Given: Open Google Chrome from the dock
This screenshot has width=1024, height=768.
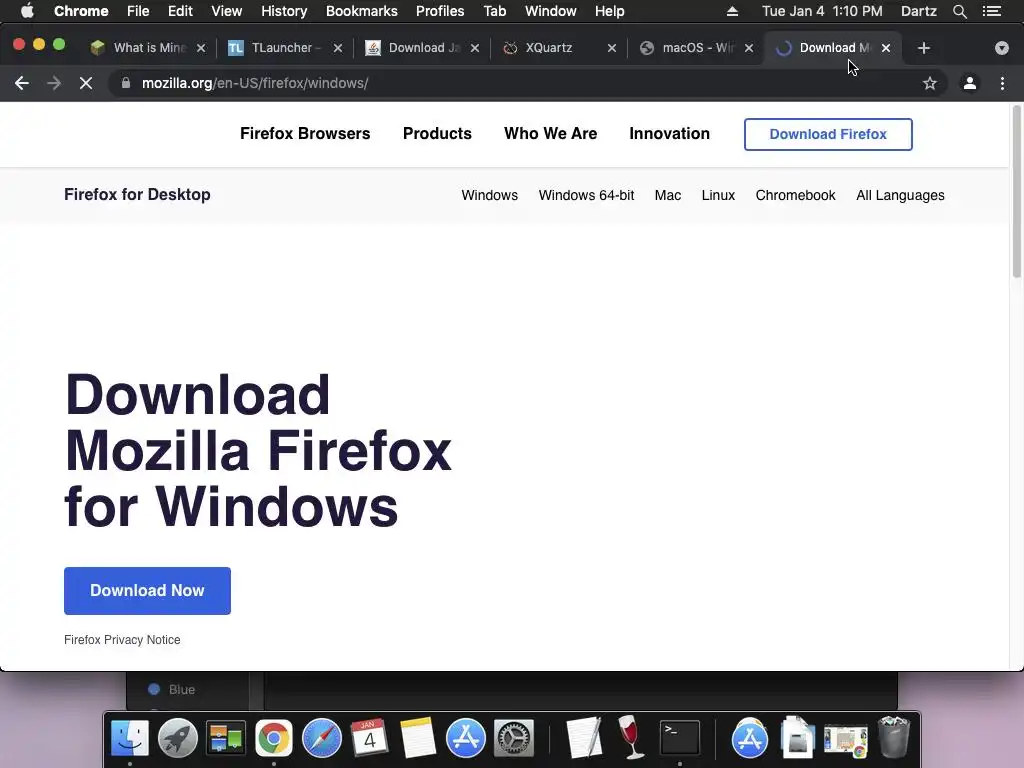Looking at the screenshot, I should tap(274, 739).
